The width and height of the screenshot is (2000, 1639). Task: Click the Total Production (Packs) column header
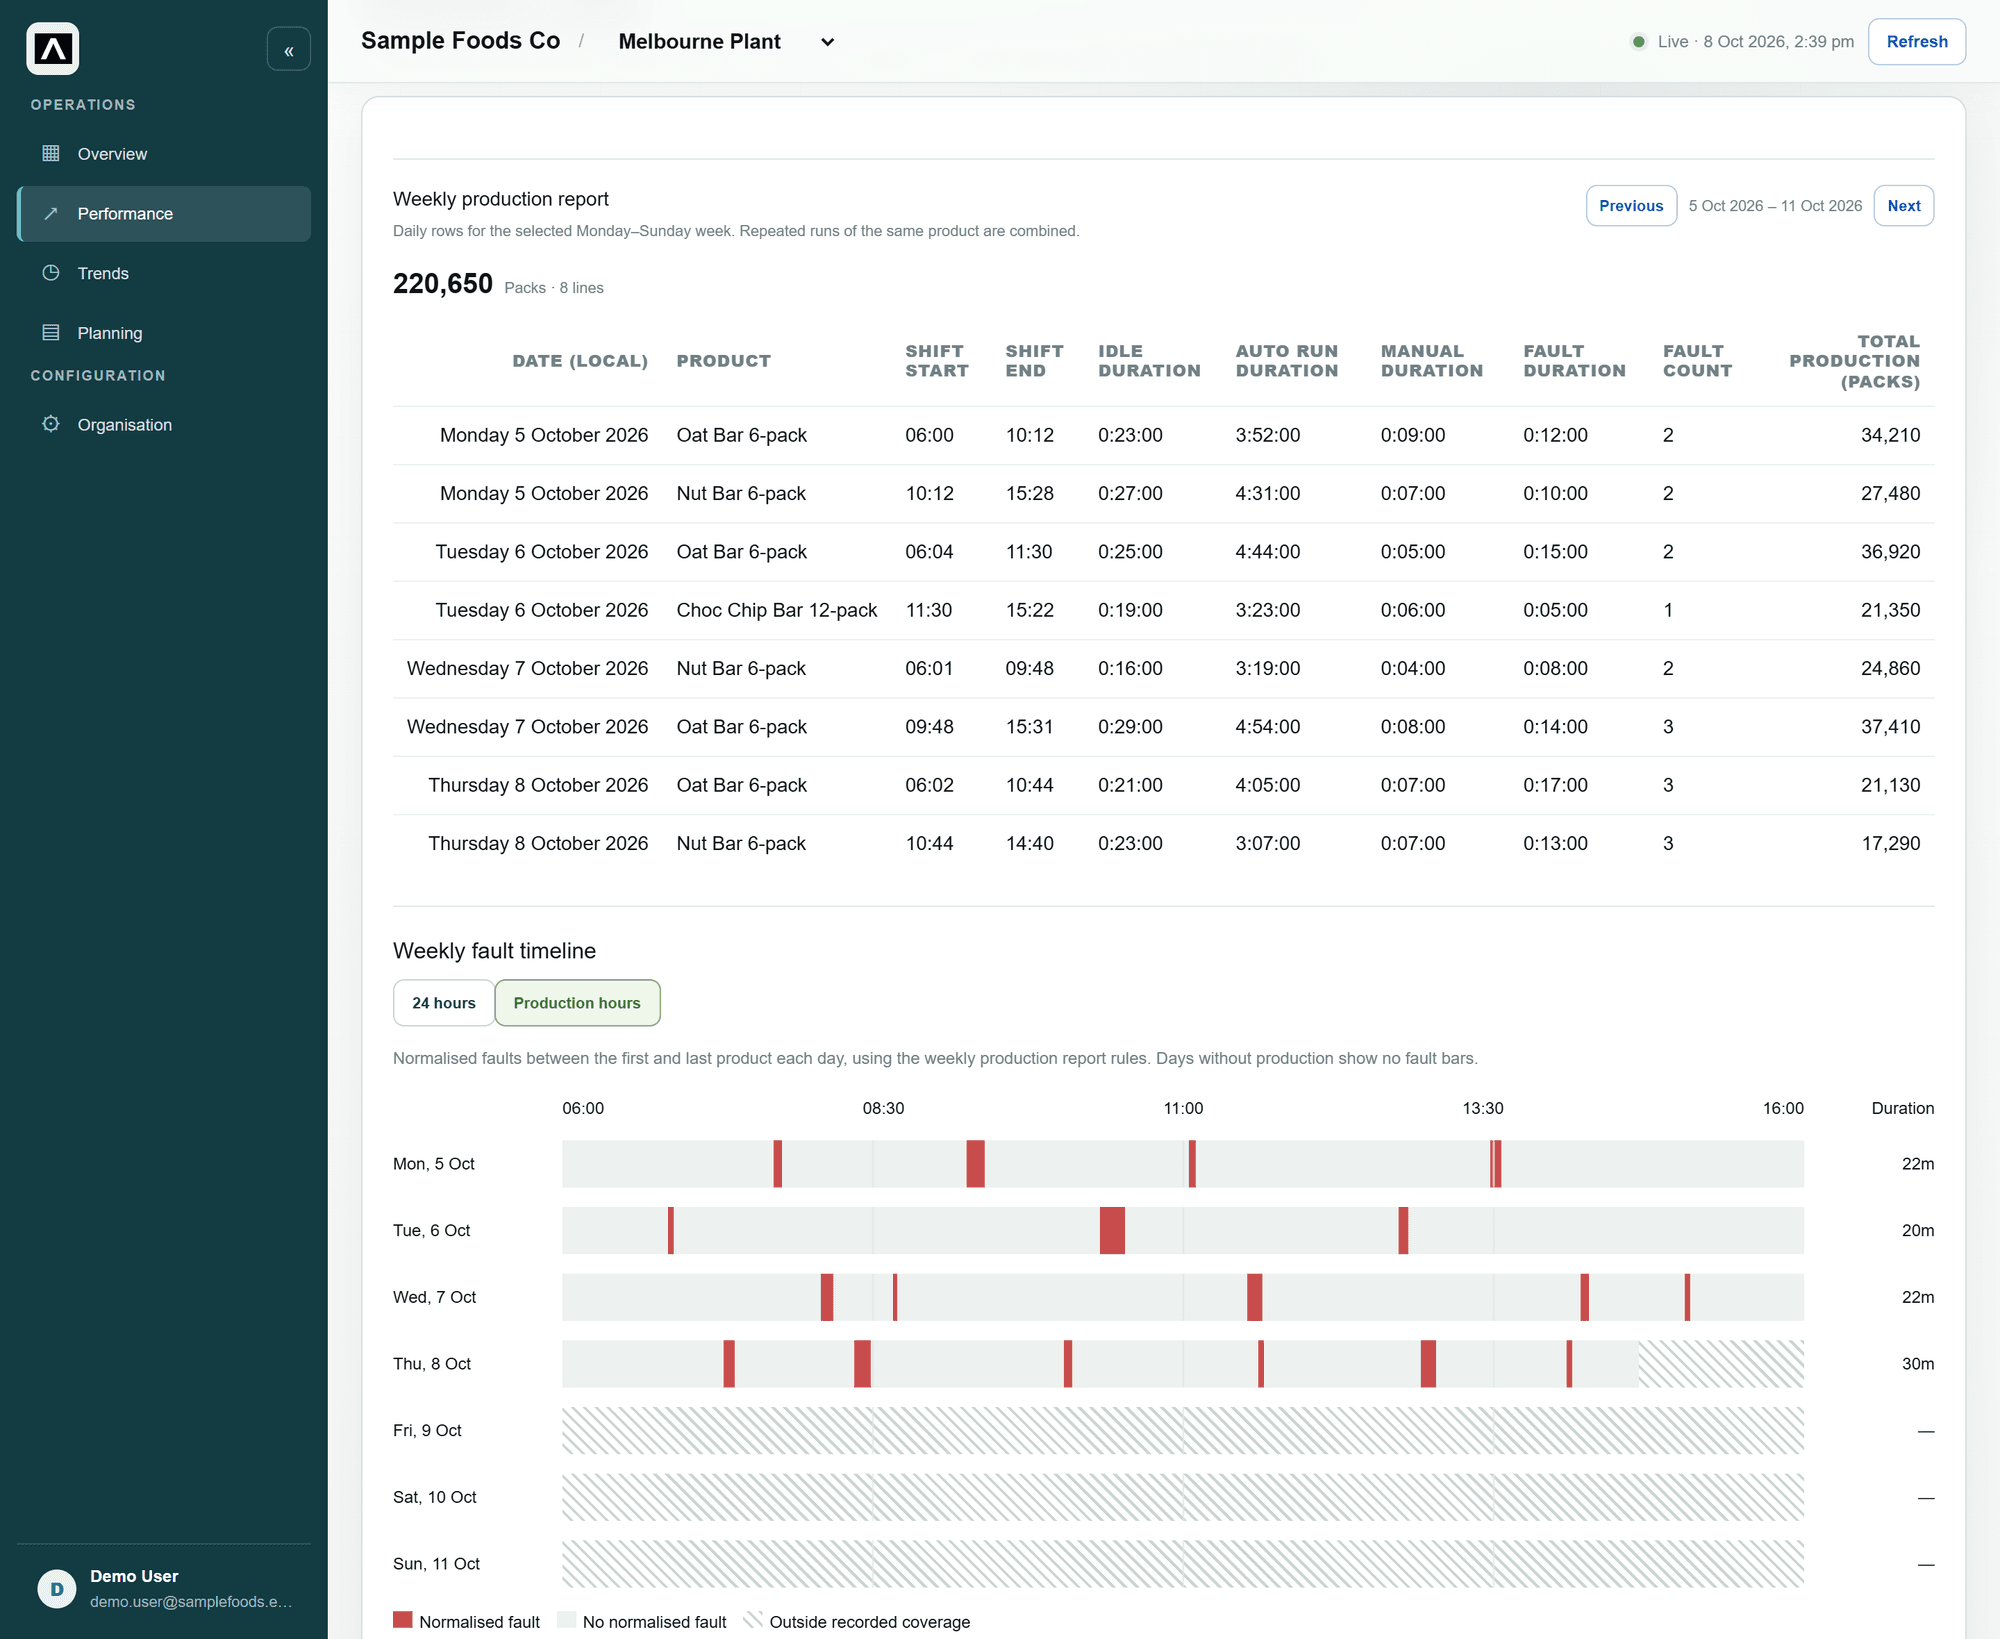tap(1854, 361)
